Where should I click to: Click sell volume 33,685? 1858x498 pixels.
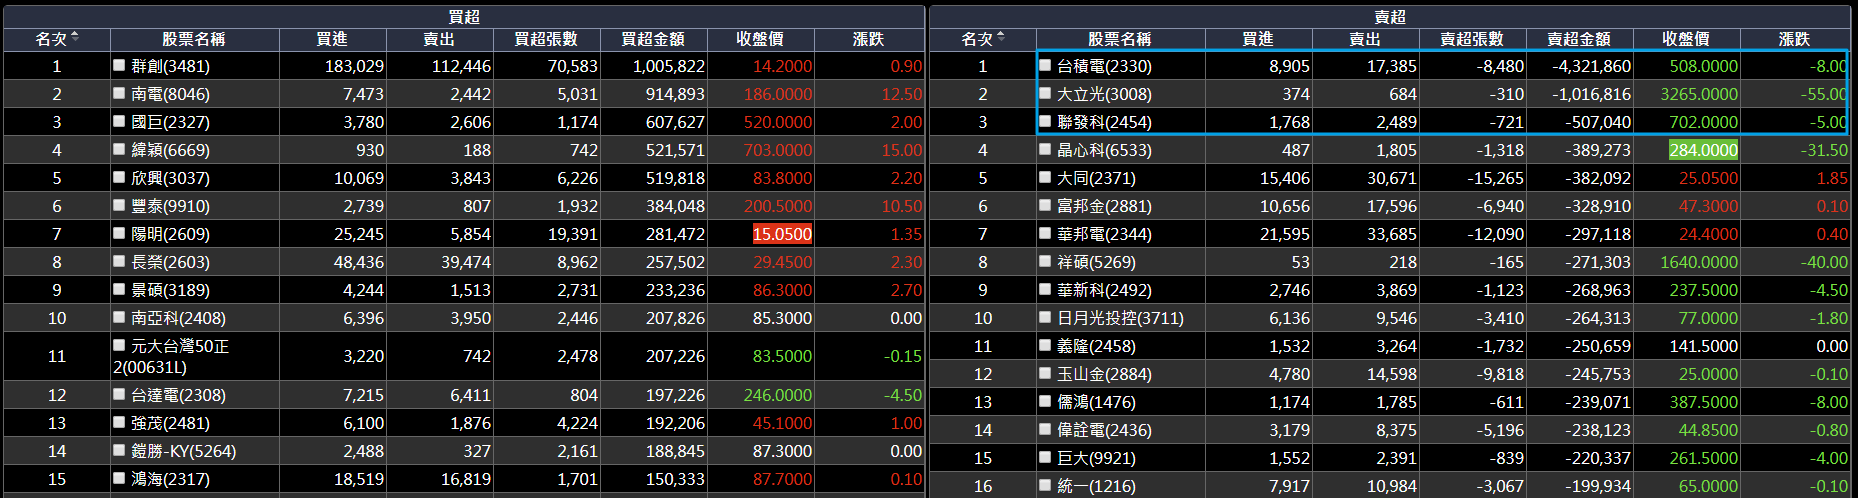click(x=1392, y=234)
